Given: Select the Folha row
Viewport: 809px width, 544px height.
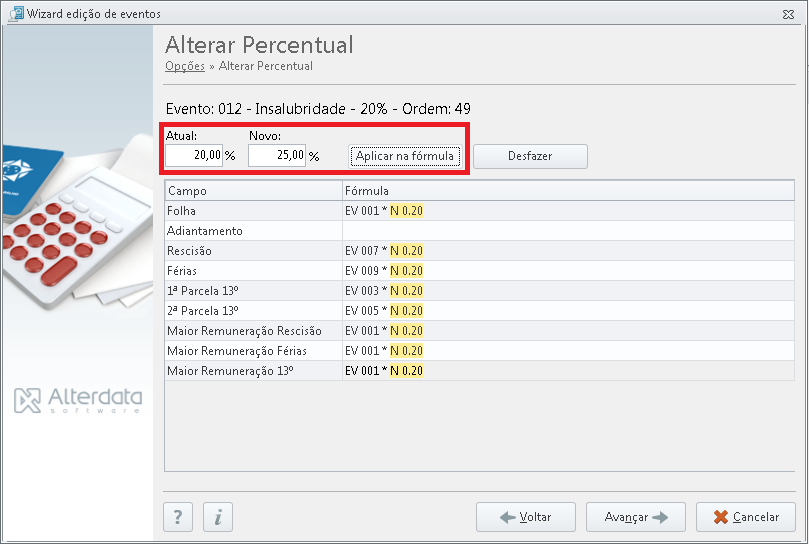Looking at the screenshot, I should tap(480, 211).
